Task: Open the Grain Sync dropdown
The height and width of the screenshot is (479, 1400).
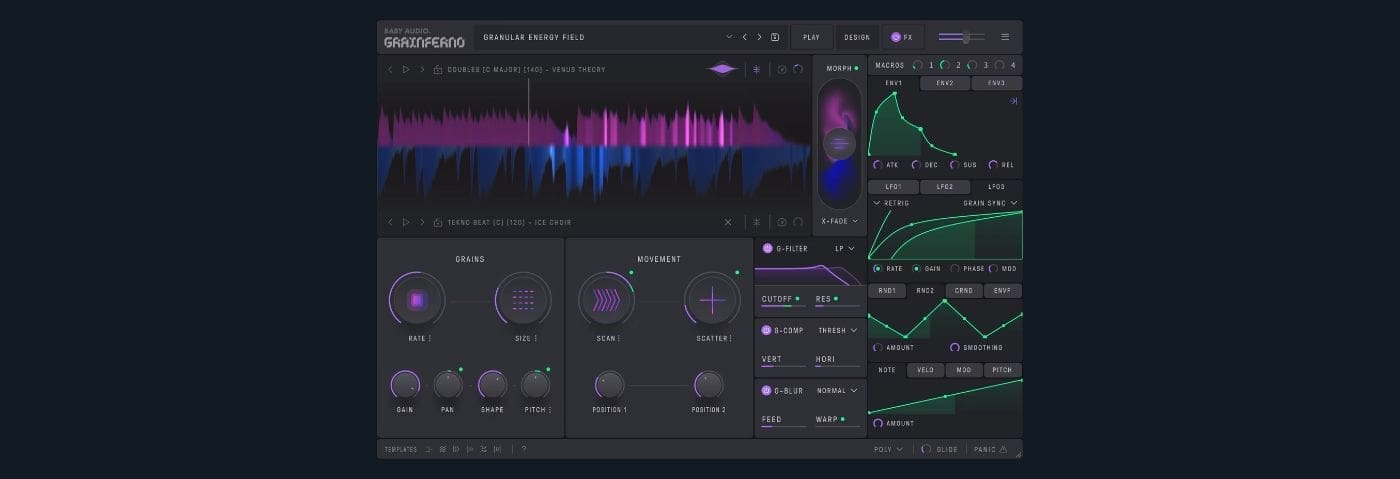Action: (x=990, y=203)
